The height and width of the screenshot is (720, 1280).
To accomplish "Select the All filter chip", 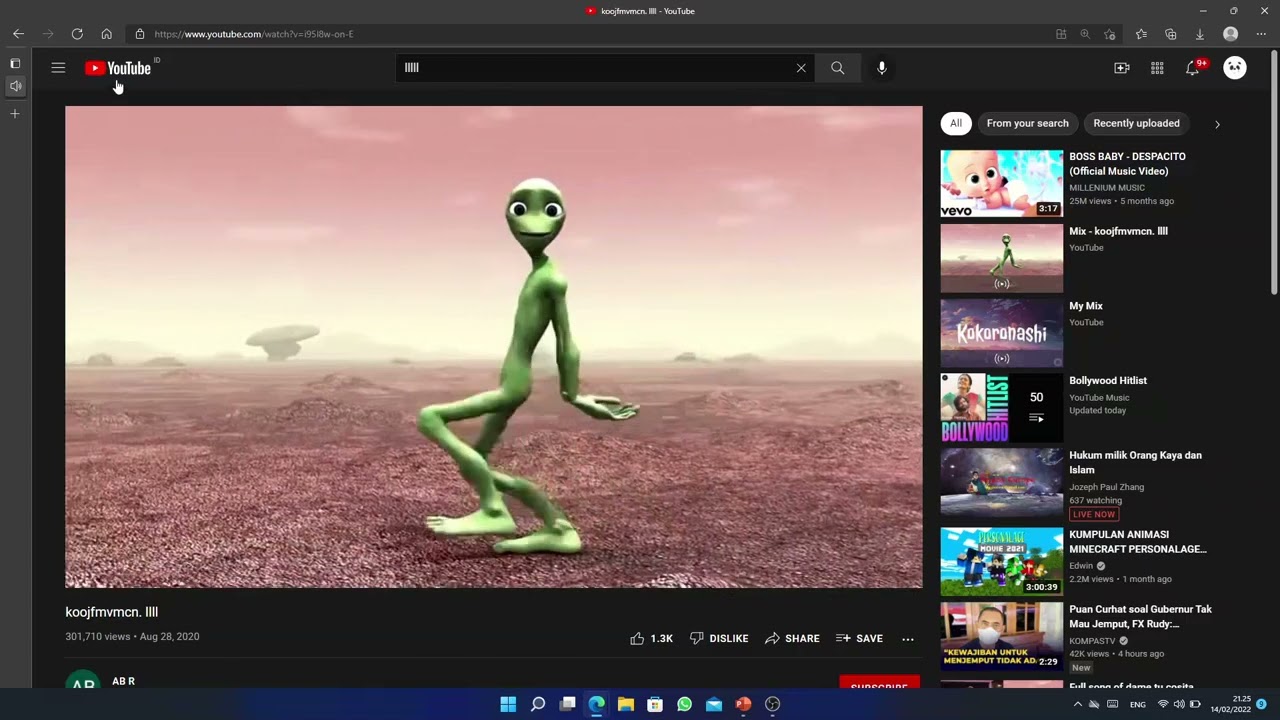I will (956, 123).
